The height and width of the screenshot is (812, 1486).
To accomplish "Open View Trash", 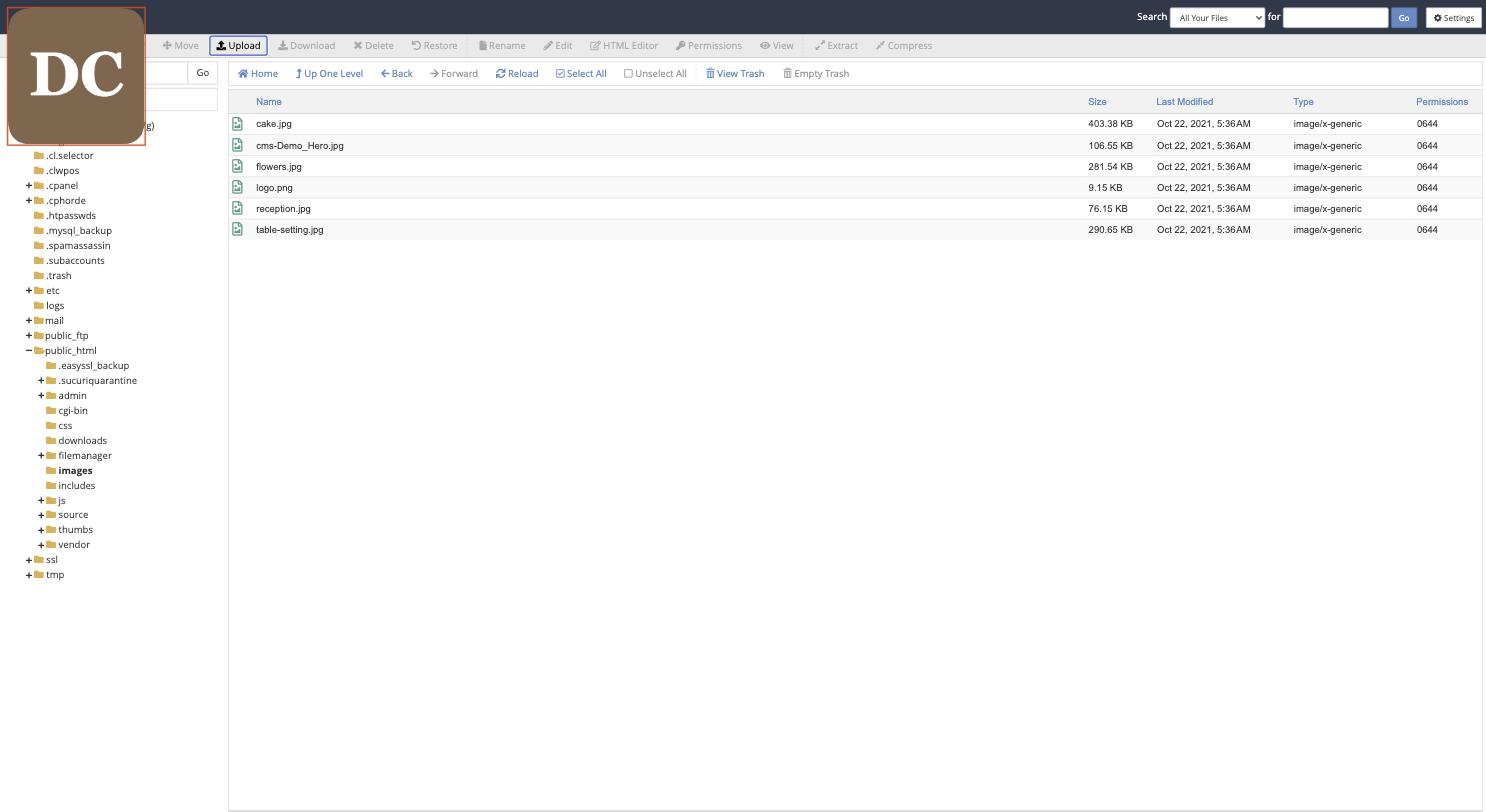I will (735, 73).
